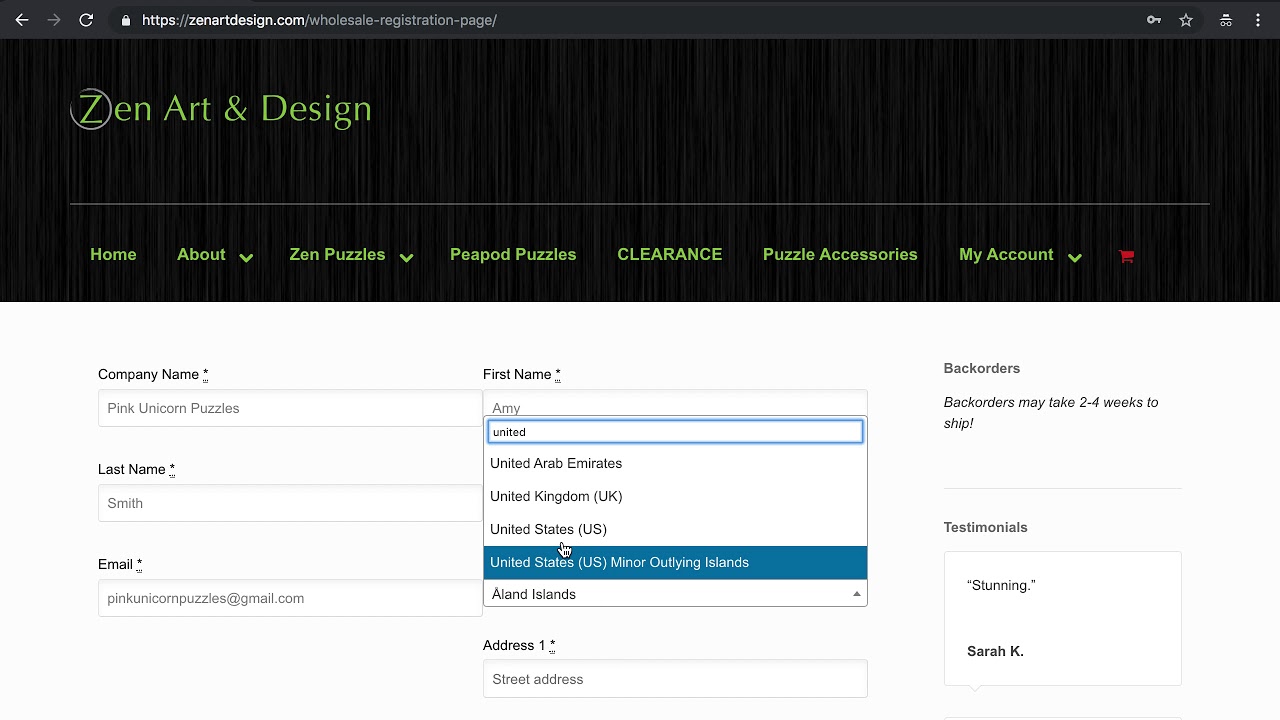This screenshot has height=720, width=1280.
Task: Click the country search box containing 'united'
Action: pyautogui.click(x=675, y=432)
